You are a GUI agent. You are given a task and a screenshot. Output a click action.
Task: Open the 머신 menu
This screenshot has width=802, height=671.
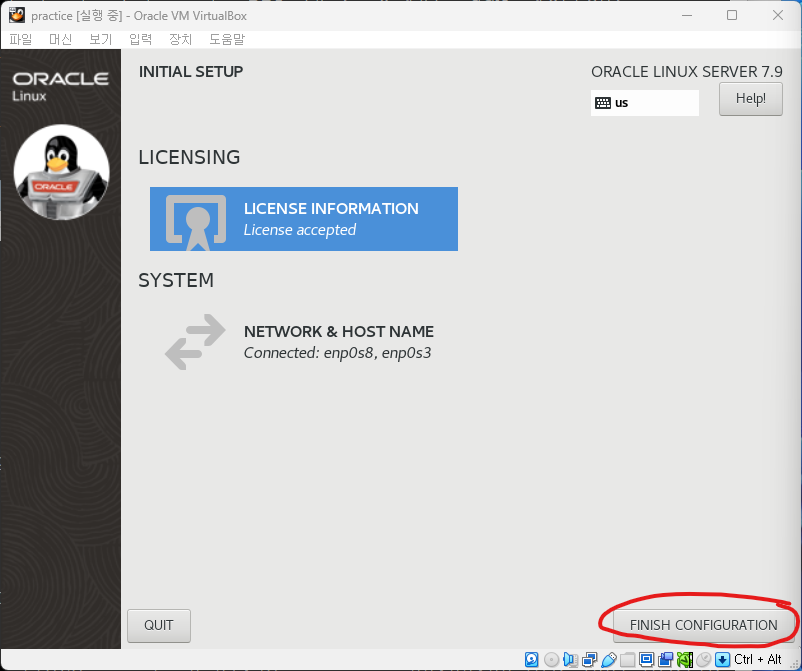[x=60, y=39]
